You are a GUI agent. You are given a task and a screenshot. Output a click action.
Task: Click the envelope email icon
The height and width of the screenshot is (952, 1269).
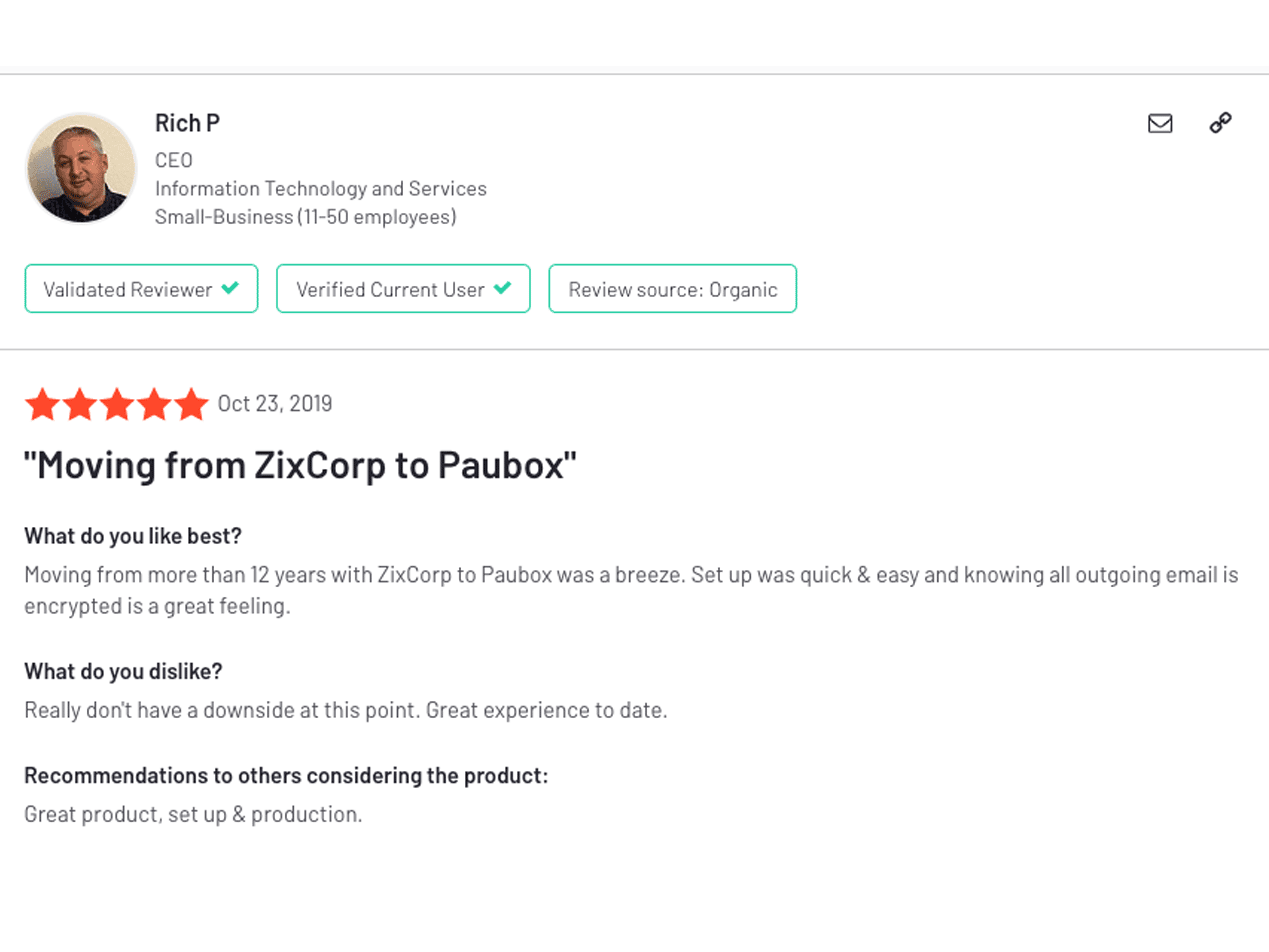tap(1160, 123)
